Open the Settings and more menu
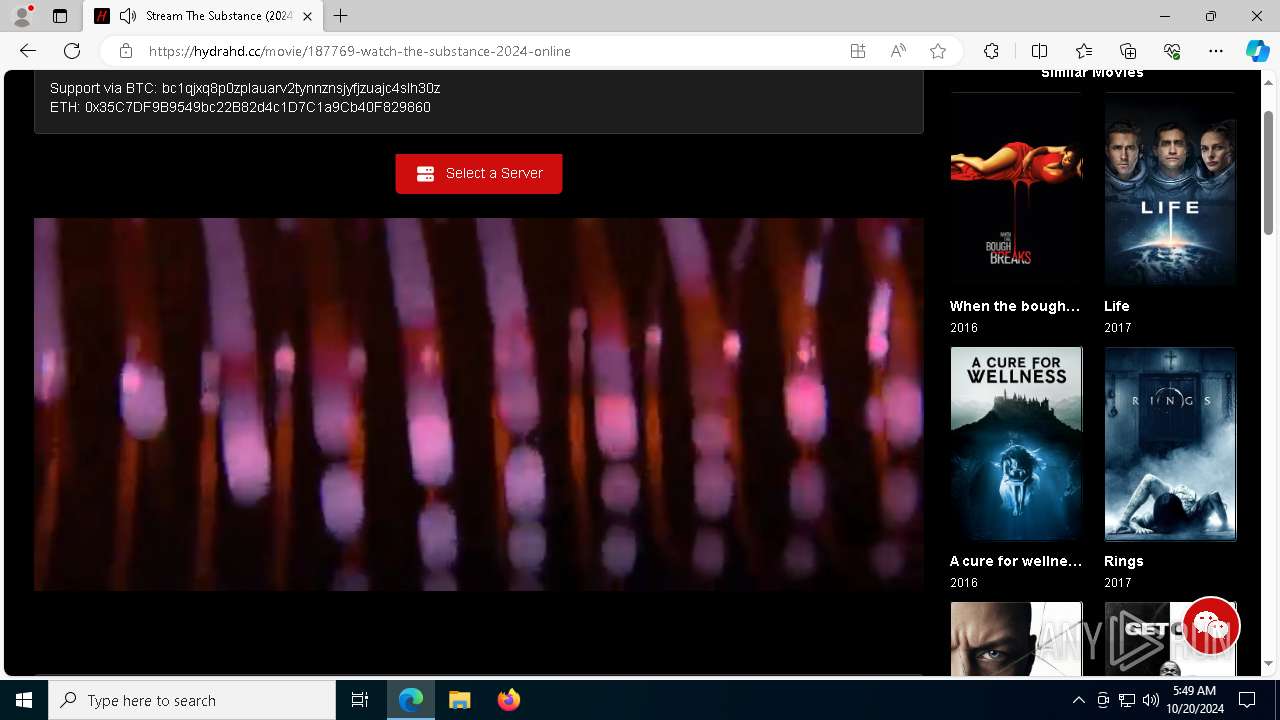The height and width of the screenshot is (720, 1280). [1216, 51]
